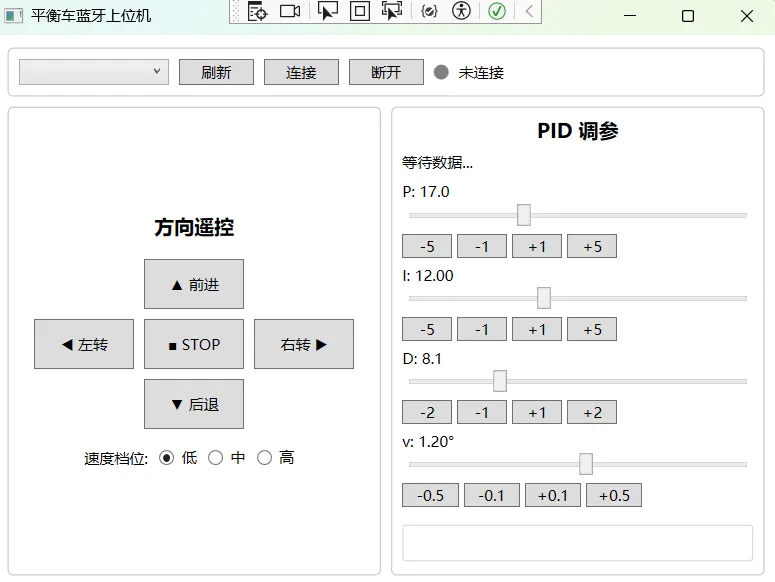This screenshot has height=582, width=775.
Task: Minimize the 平衡车蓝牙上位机 window
Action: (x=630, y=16)
